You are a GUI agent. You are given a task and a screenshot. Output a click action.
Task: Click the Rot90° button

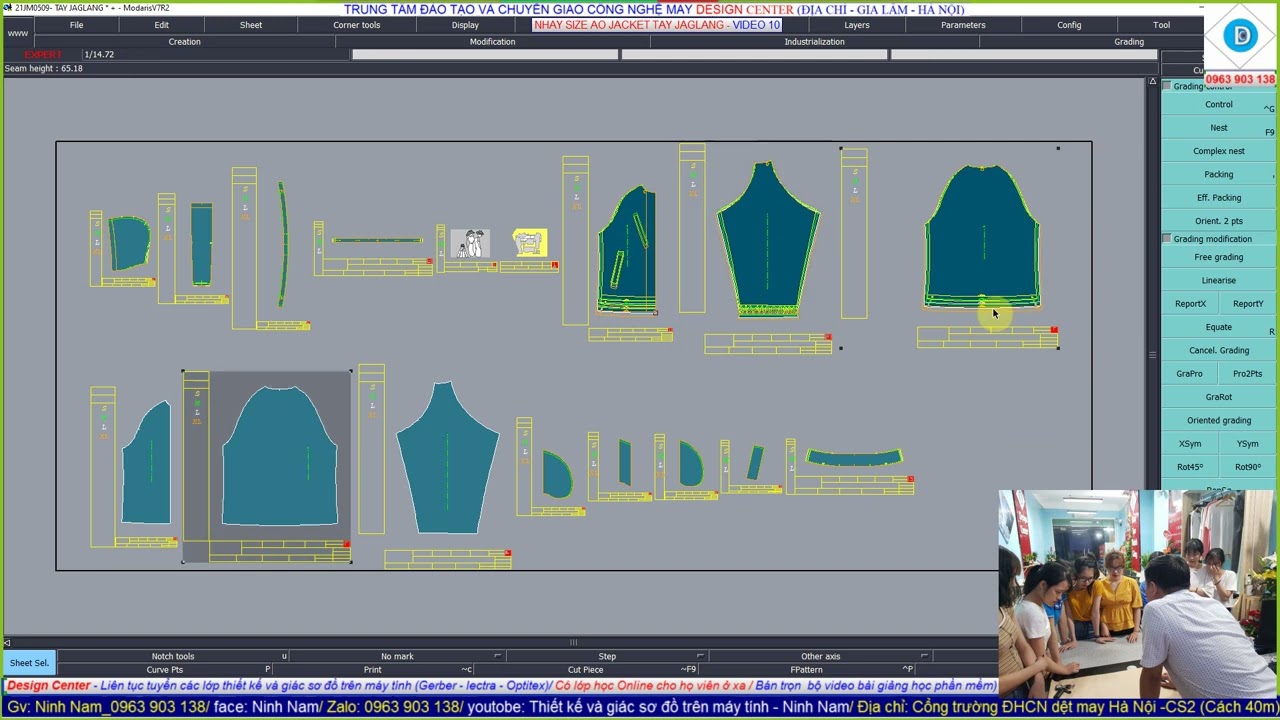coord(1247,467)
